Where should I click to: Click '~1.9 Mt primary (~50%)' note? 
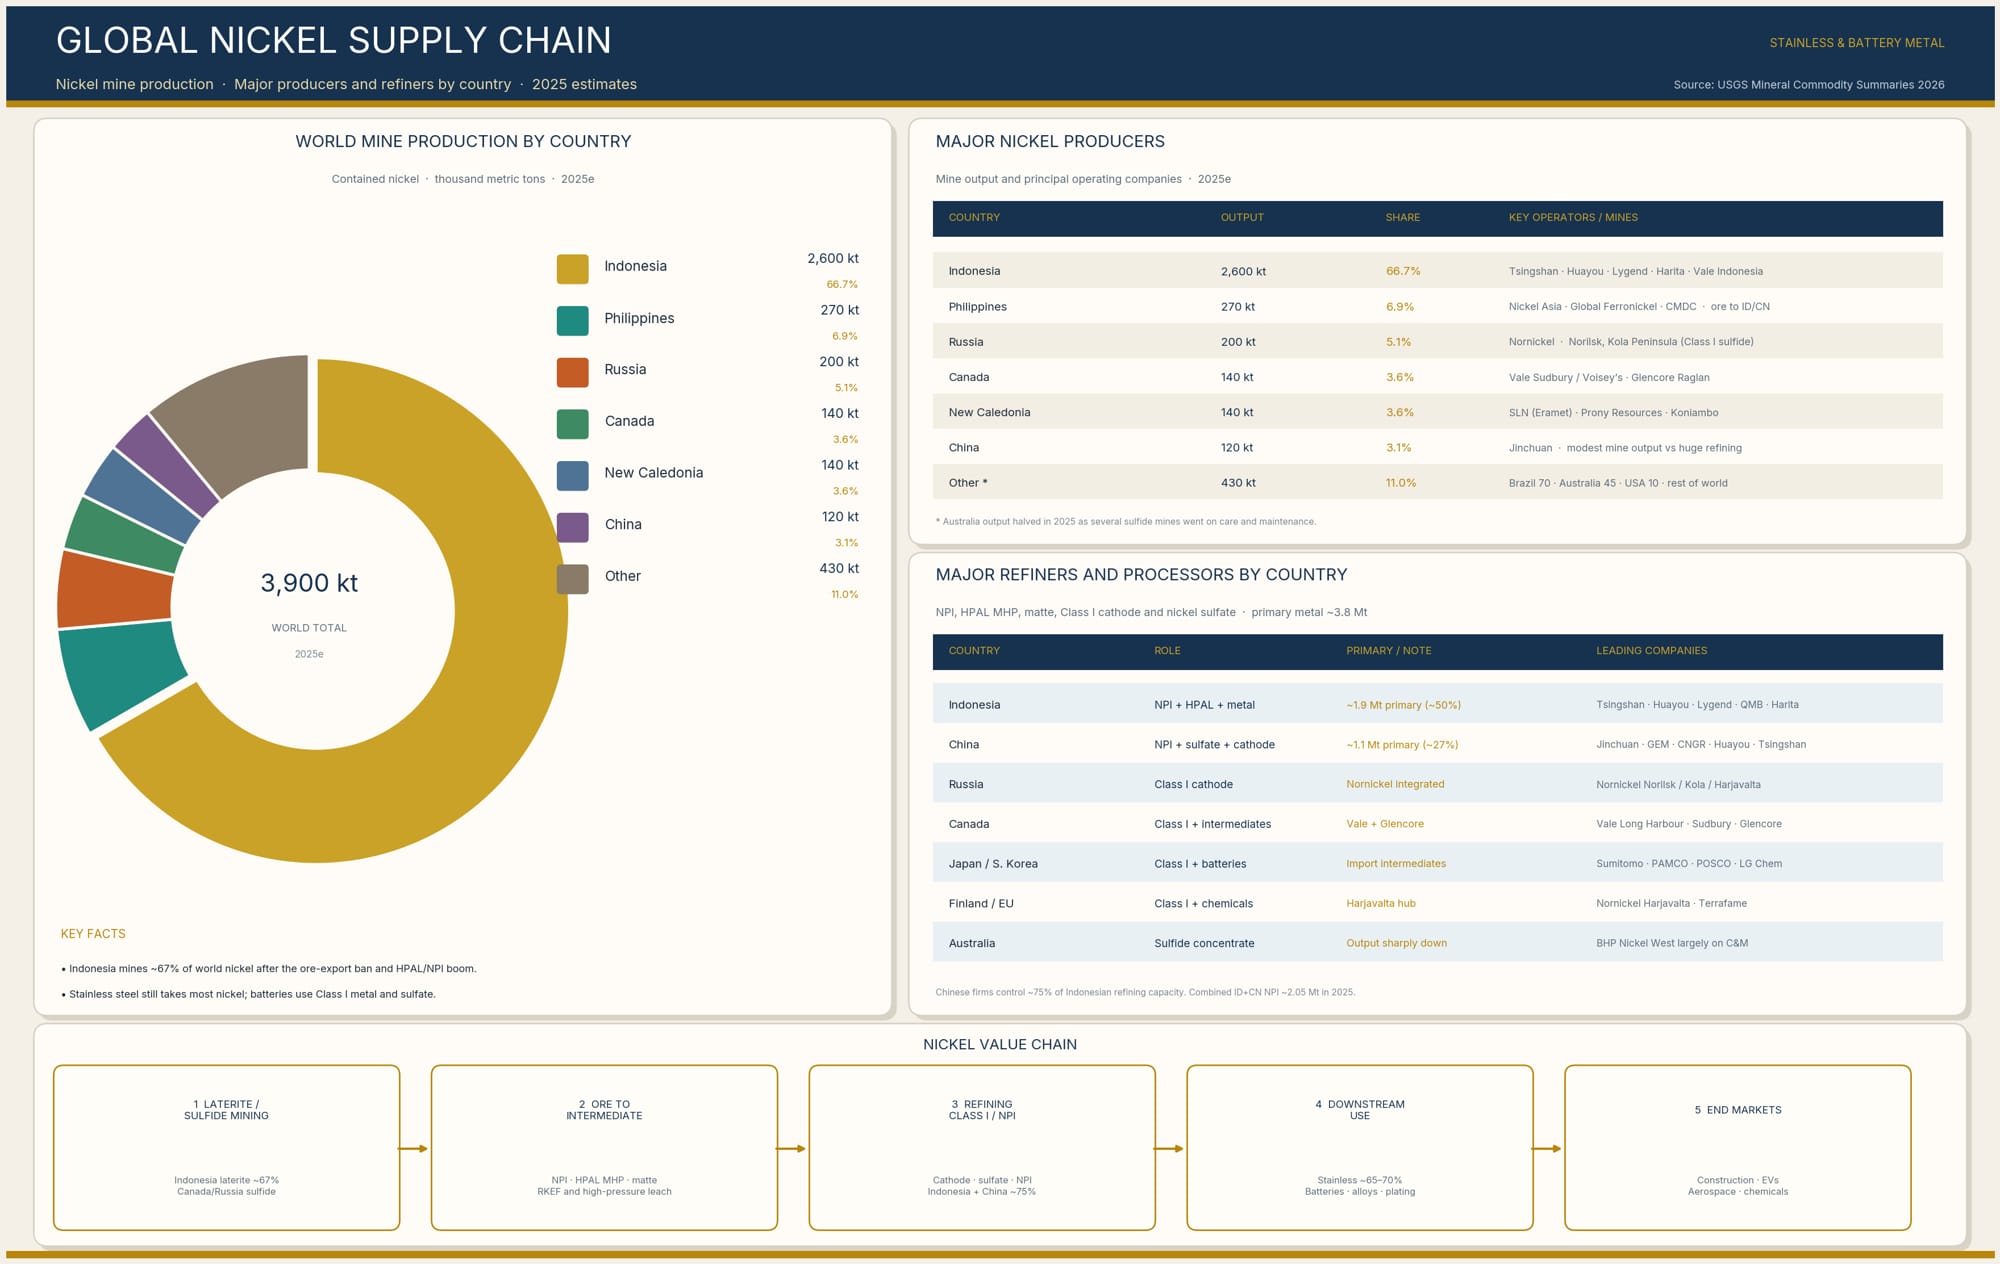point(1403,705)
